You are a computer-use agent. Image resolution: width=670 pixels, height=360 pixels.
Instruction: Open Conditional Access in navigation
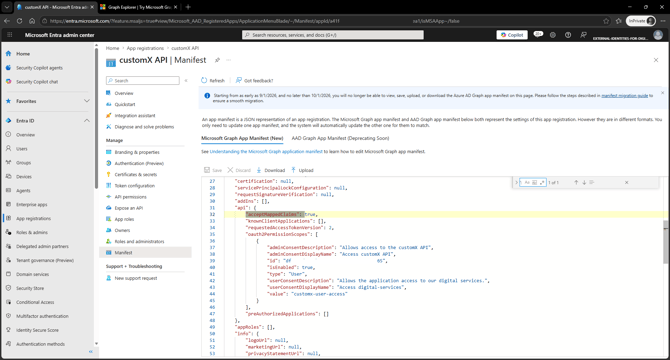(35, 302)
